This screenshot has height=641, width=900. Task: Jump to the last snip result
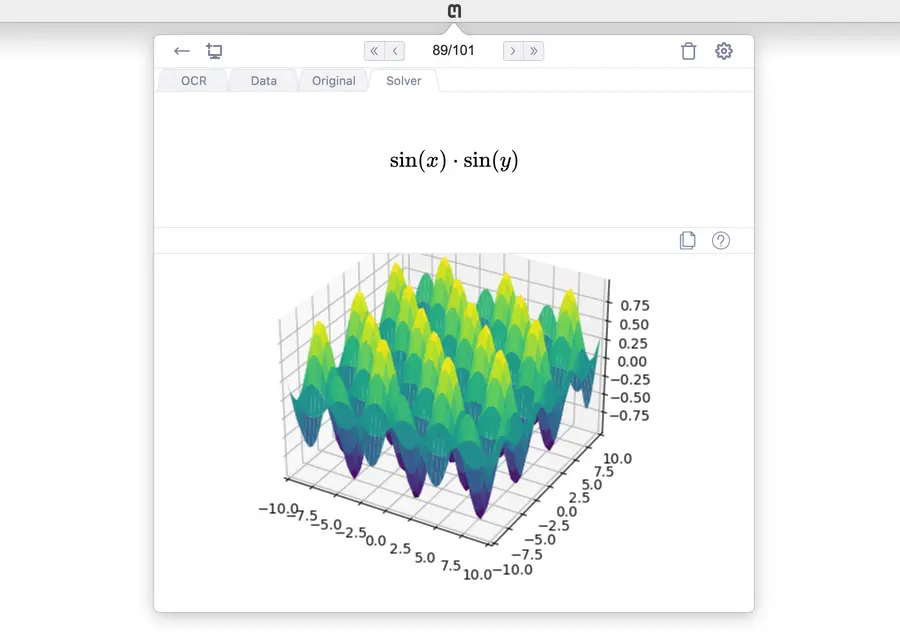point(534,51)
